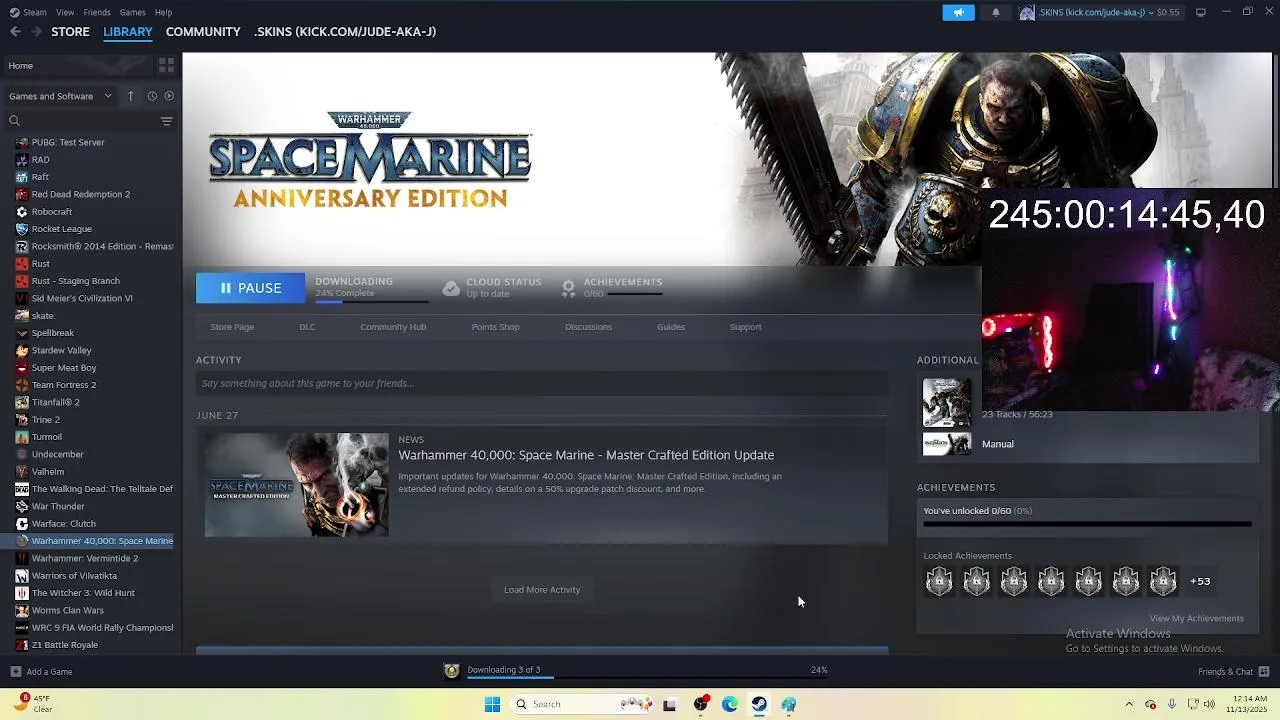Click the download progress bar under DOWNLOADING

372,301
